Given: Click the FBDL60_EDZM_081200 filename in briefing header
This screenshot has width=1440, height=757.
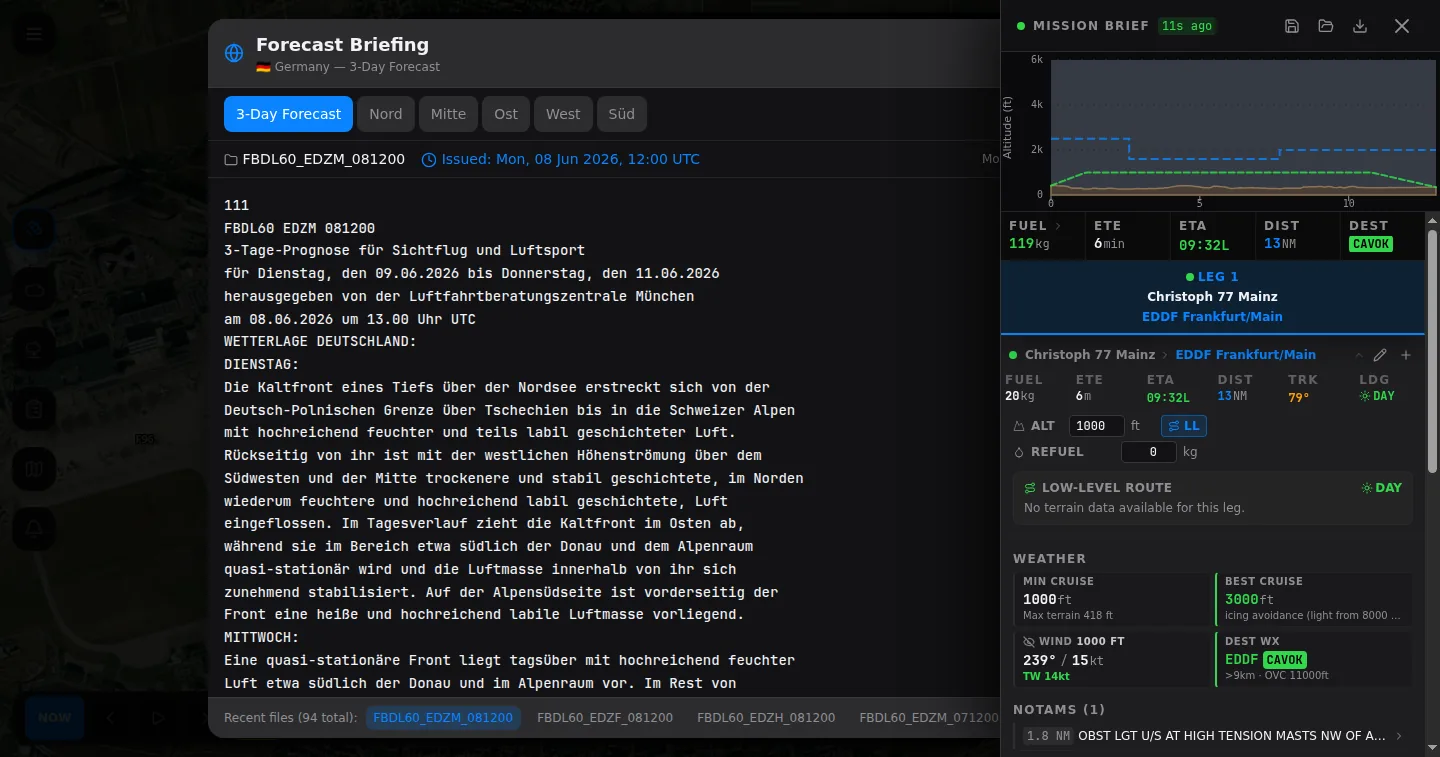Looking at the screenshot, I should click(323, 160).
